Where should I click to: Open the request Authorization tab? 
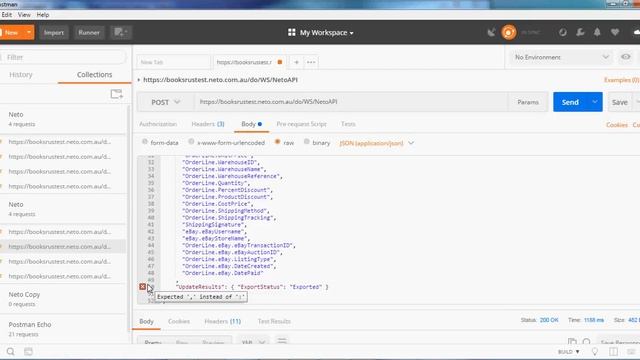point(158,124)
